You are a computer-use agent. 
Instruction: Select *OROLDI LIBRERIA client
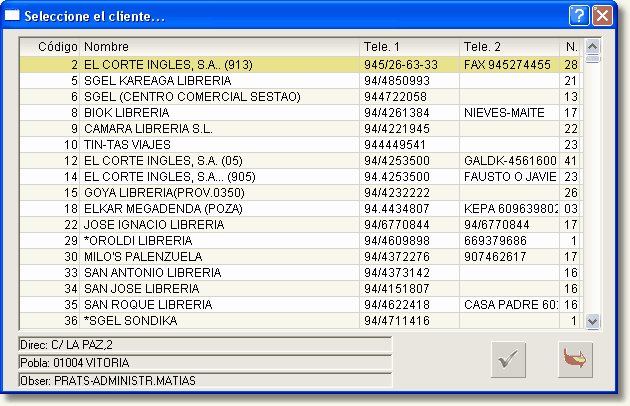301,241
